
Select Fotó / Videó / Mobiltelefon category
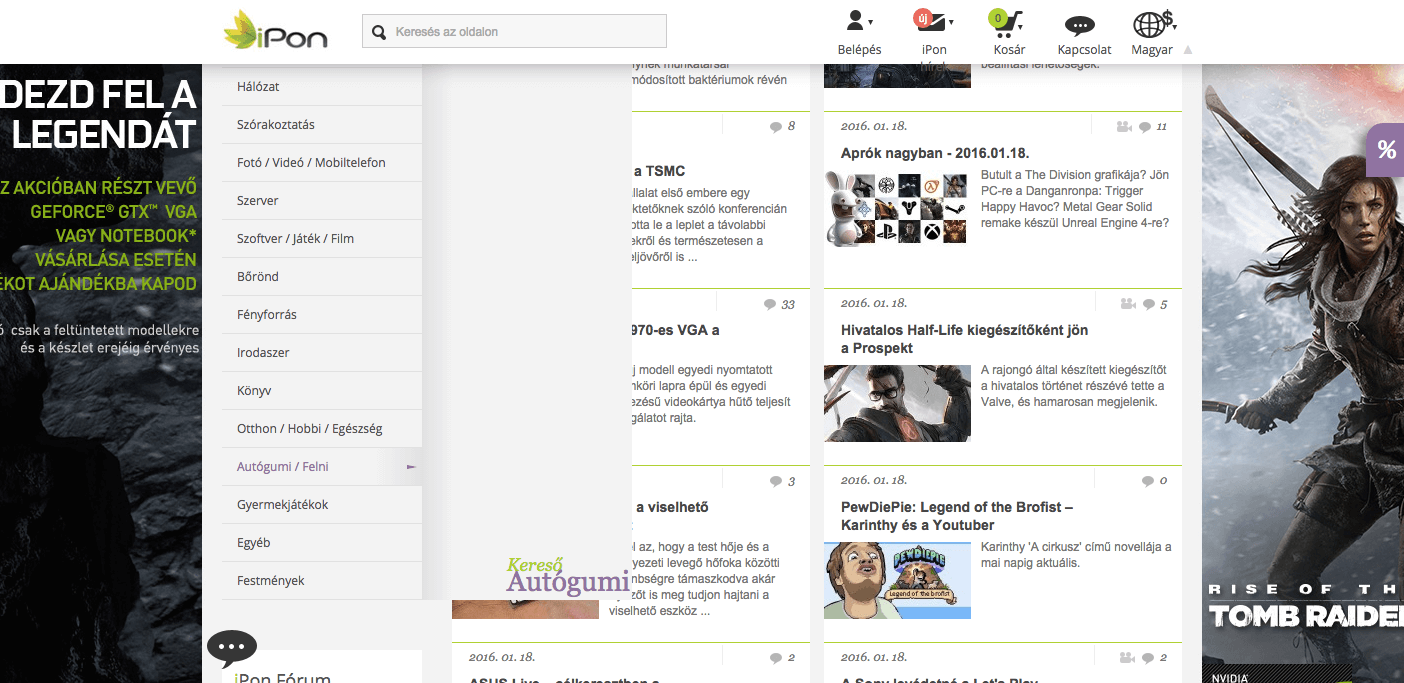coord(322,163)
